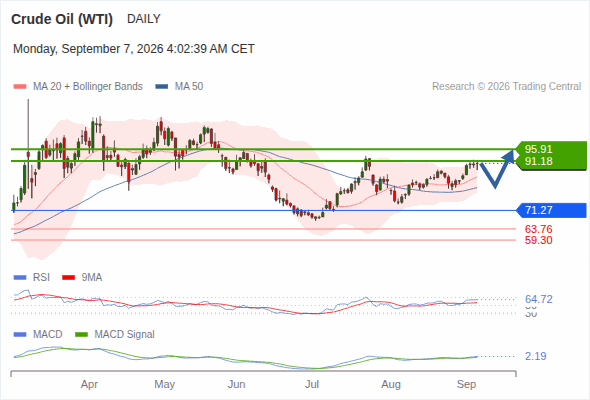
Task: Click the Apr marker on time axis
Action: point(89,385)
